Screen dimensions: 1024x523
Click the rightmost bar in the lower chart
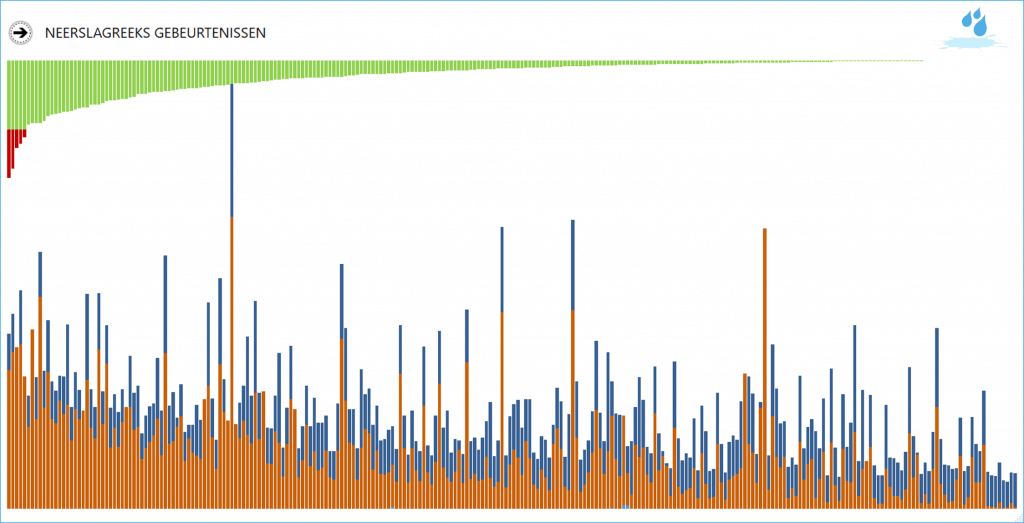1015,490
